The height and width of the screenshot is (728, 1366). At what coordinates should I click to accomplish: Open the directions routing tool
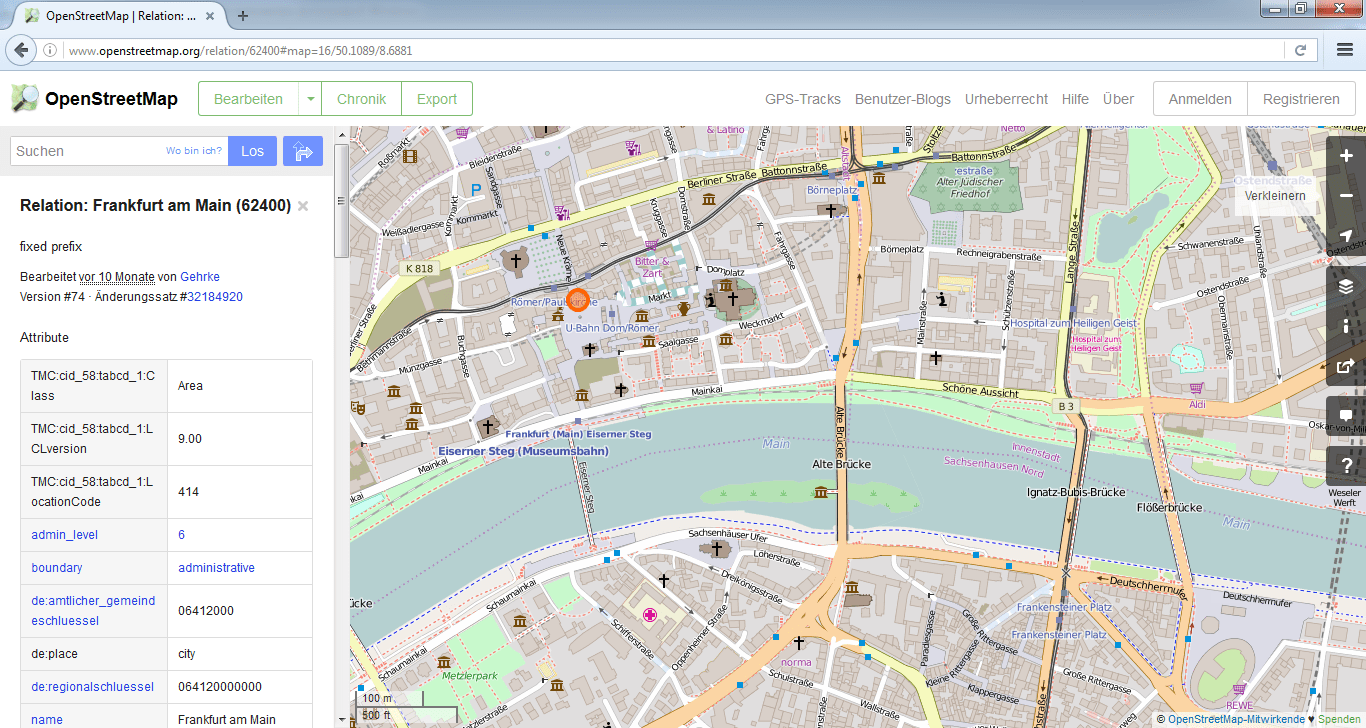point(303,150)
